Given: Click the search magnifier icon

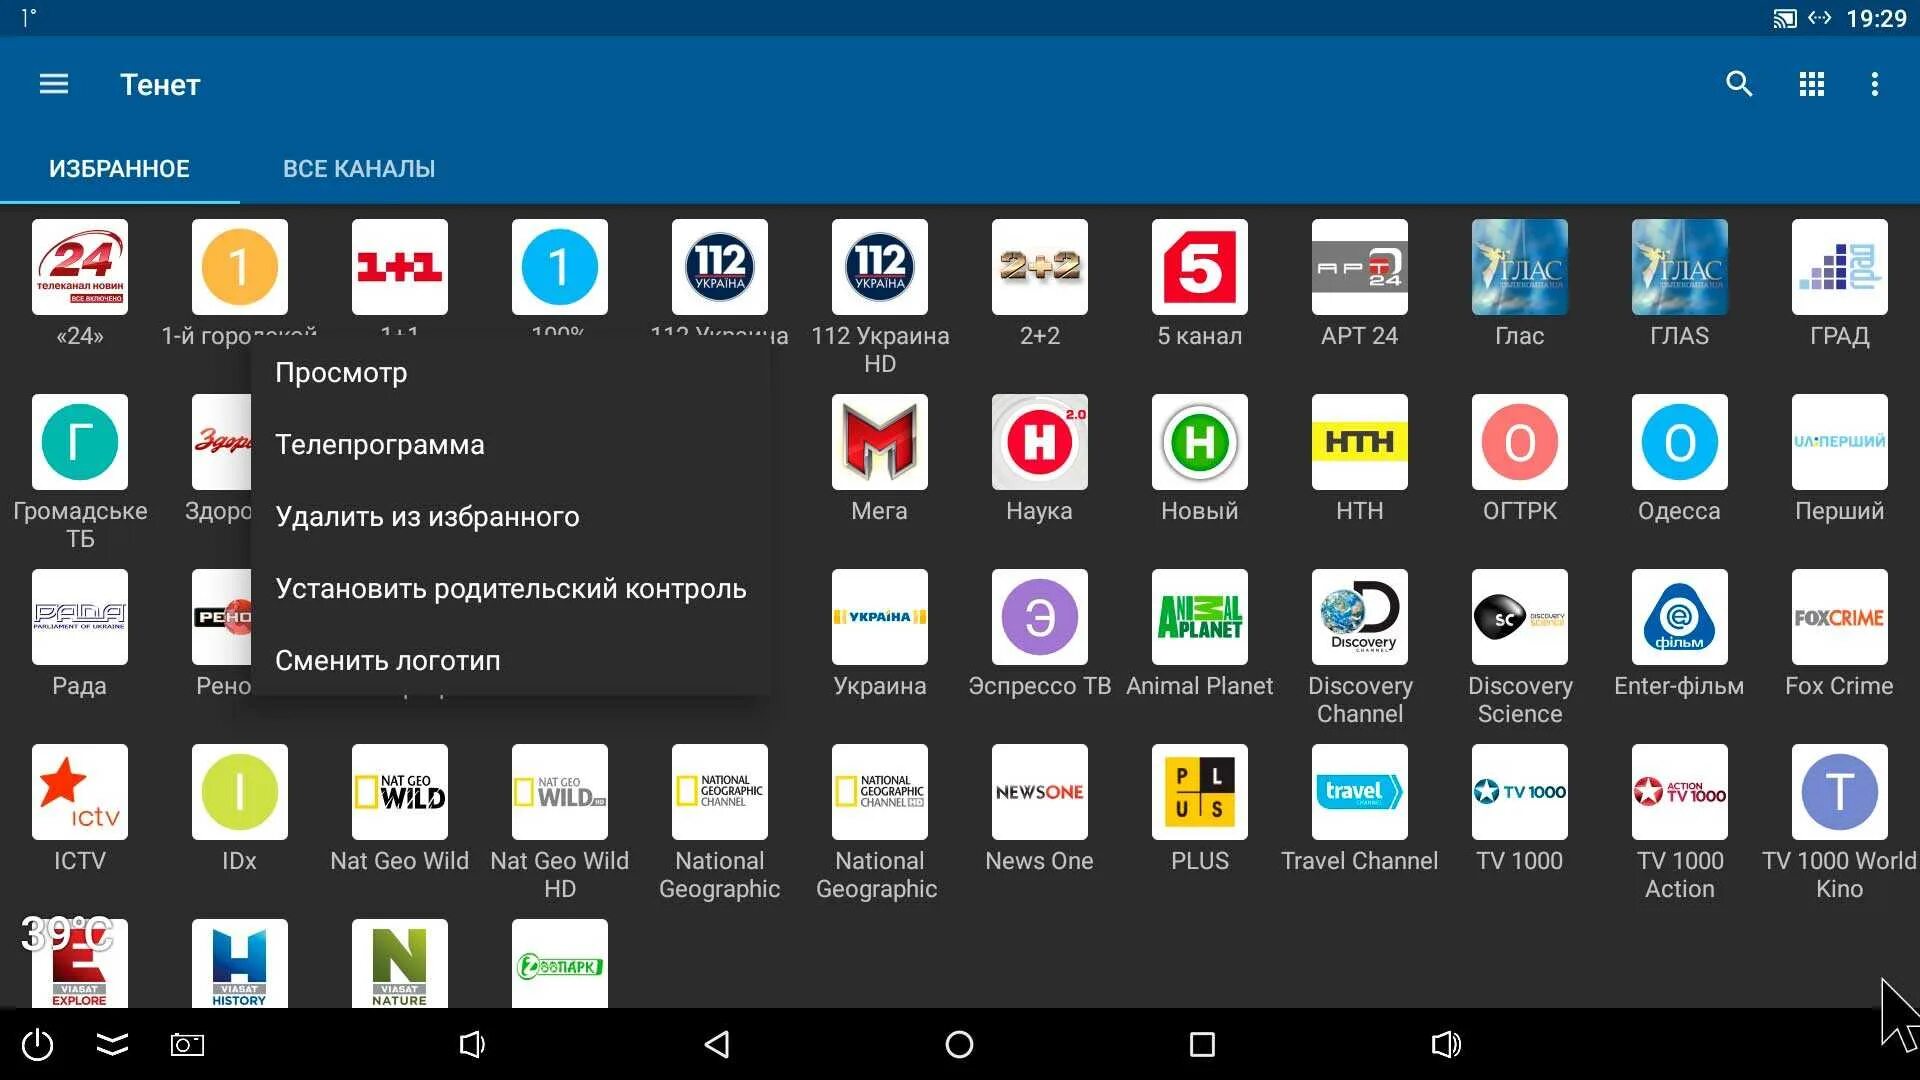Looking at the screenshot, I should [1739, 84].
